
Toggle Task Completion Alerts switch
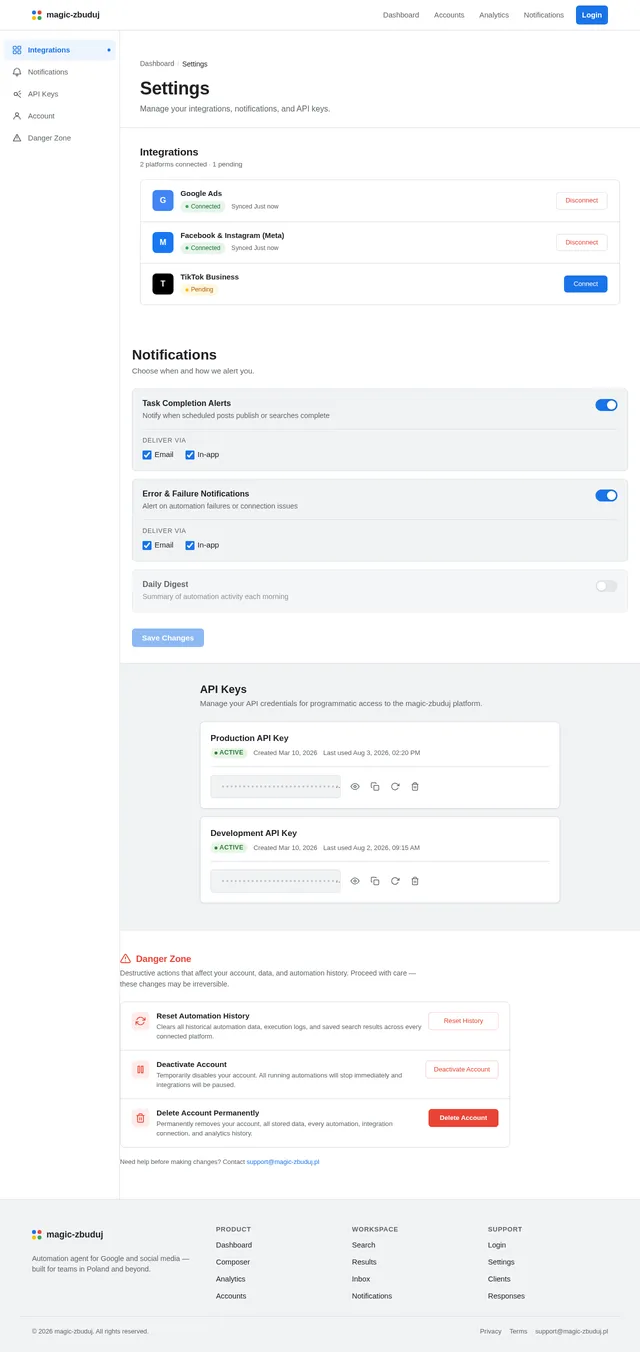click(x=606, y=405)
